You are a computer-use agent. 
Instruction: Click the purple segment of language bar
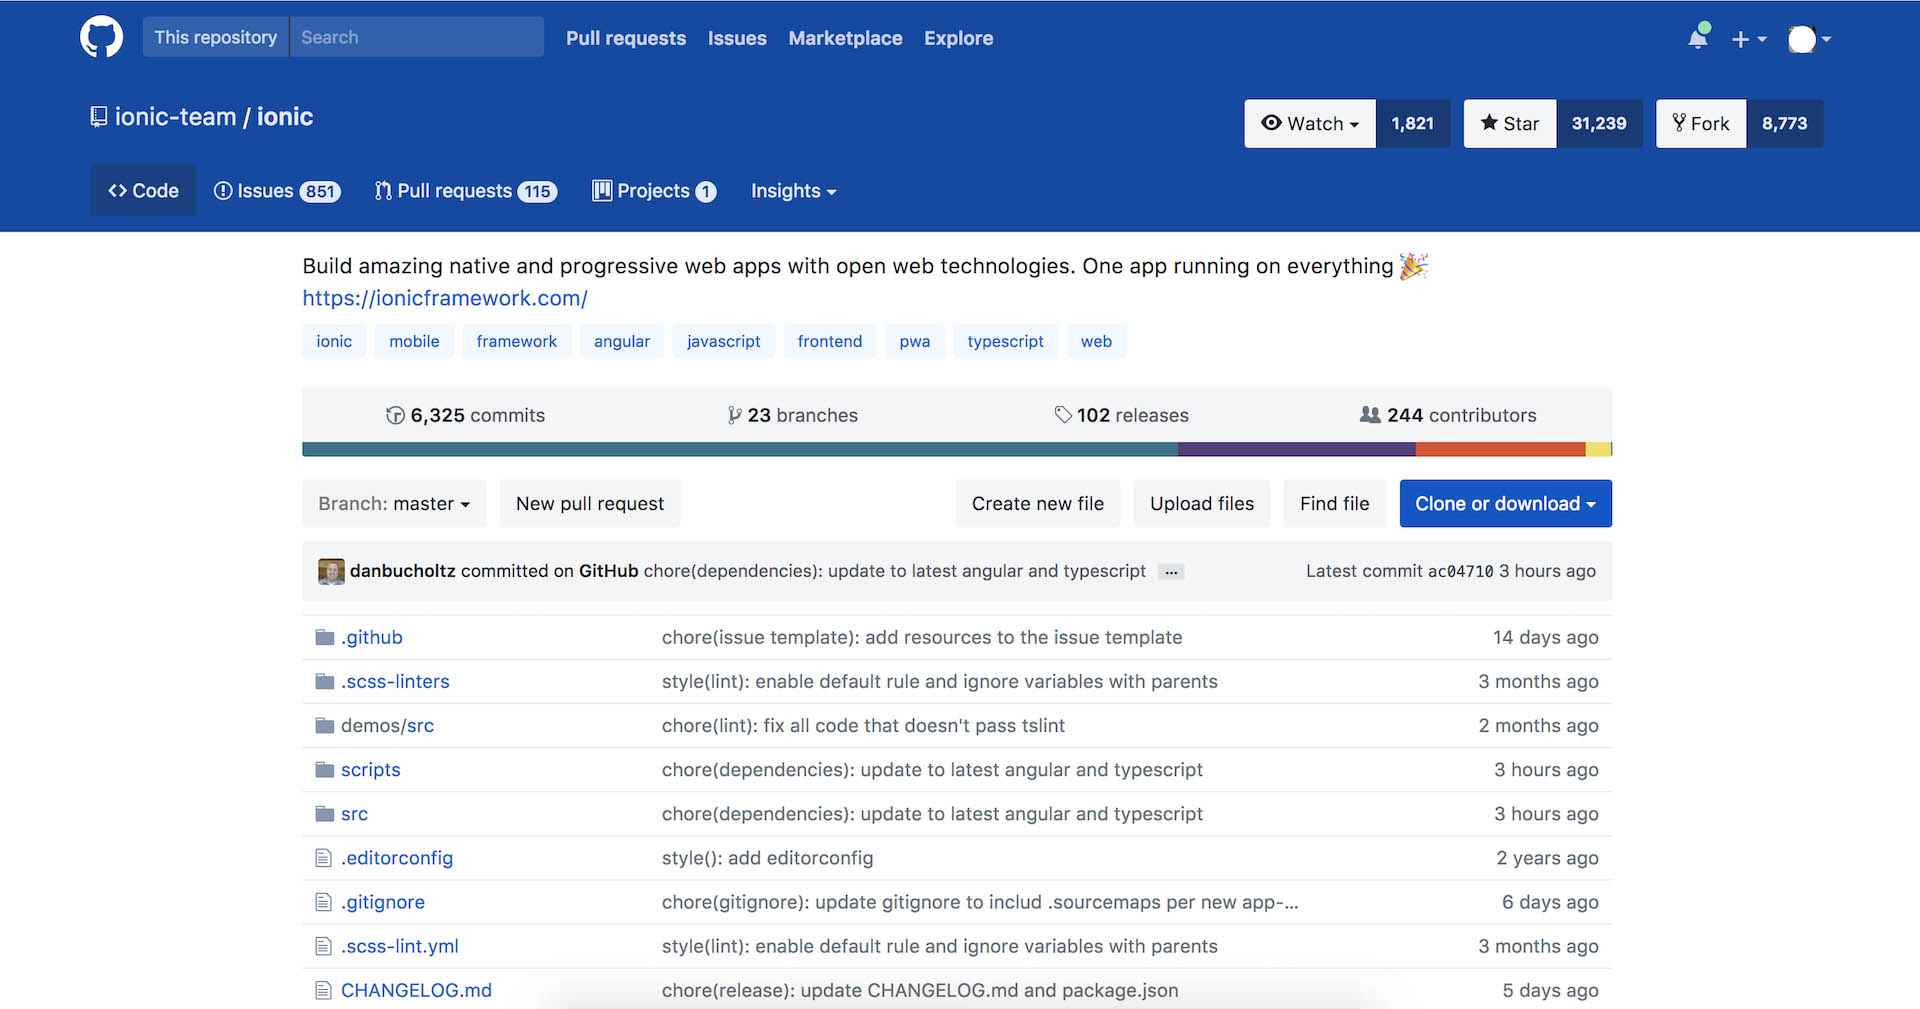[1297, 449]
